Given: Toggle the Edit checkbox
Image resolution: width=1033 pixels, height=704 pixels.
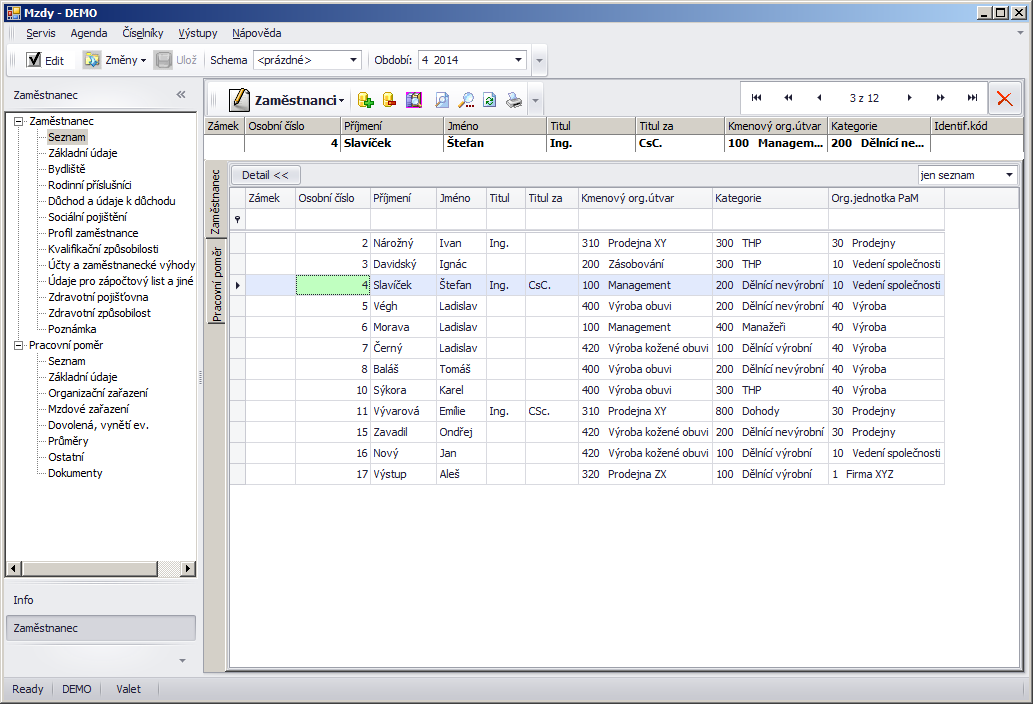Looking at the screenshot, I should [34, 60].
